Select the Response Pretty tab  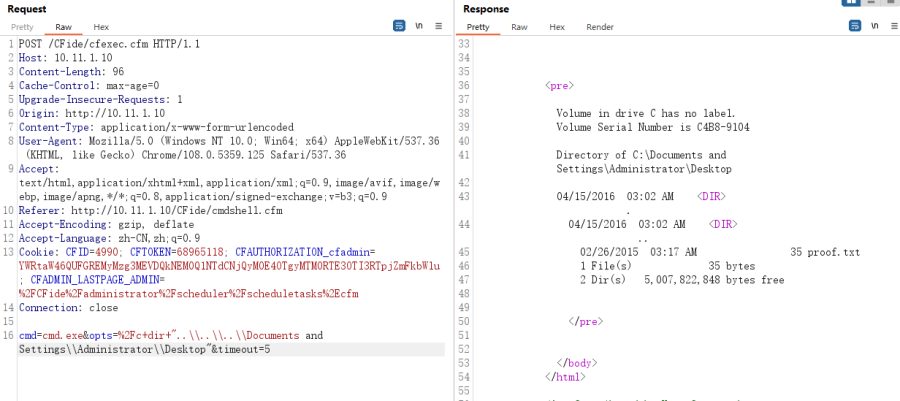478,27
